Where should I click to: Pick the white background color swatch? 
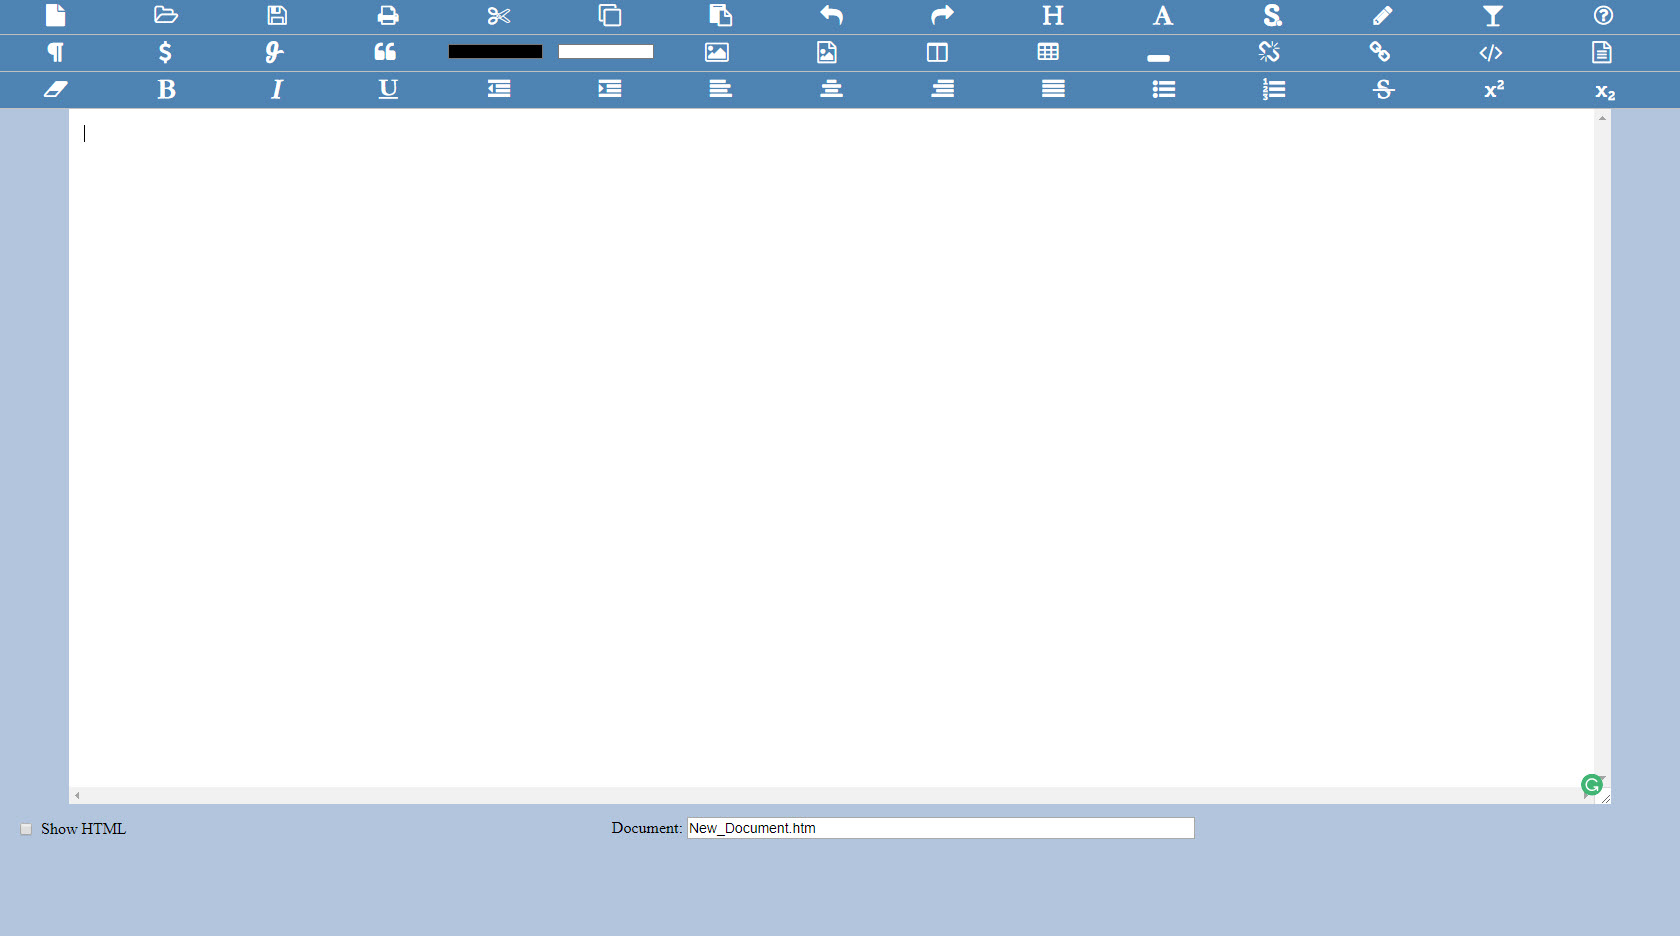[605, 52]
